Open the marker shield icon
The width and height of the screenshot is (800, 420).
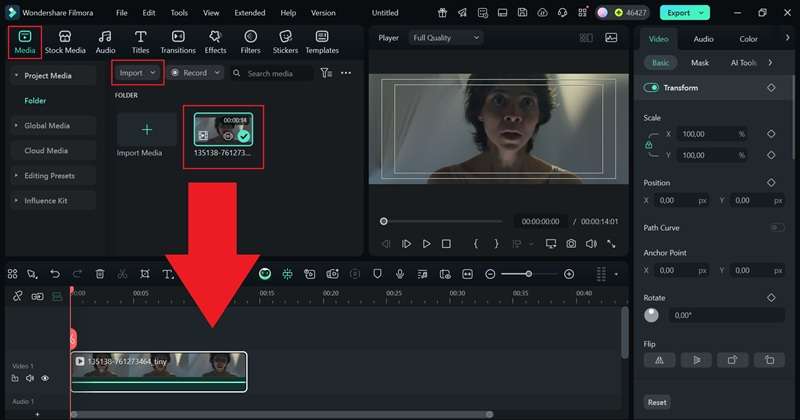coord(377,274)
